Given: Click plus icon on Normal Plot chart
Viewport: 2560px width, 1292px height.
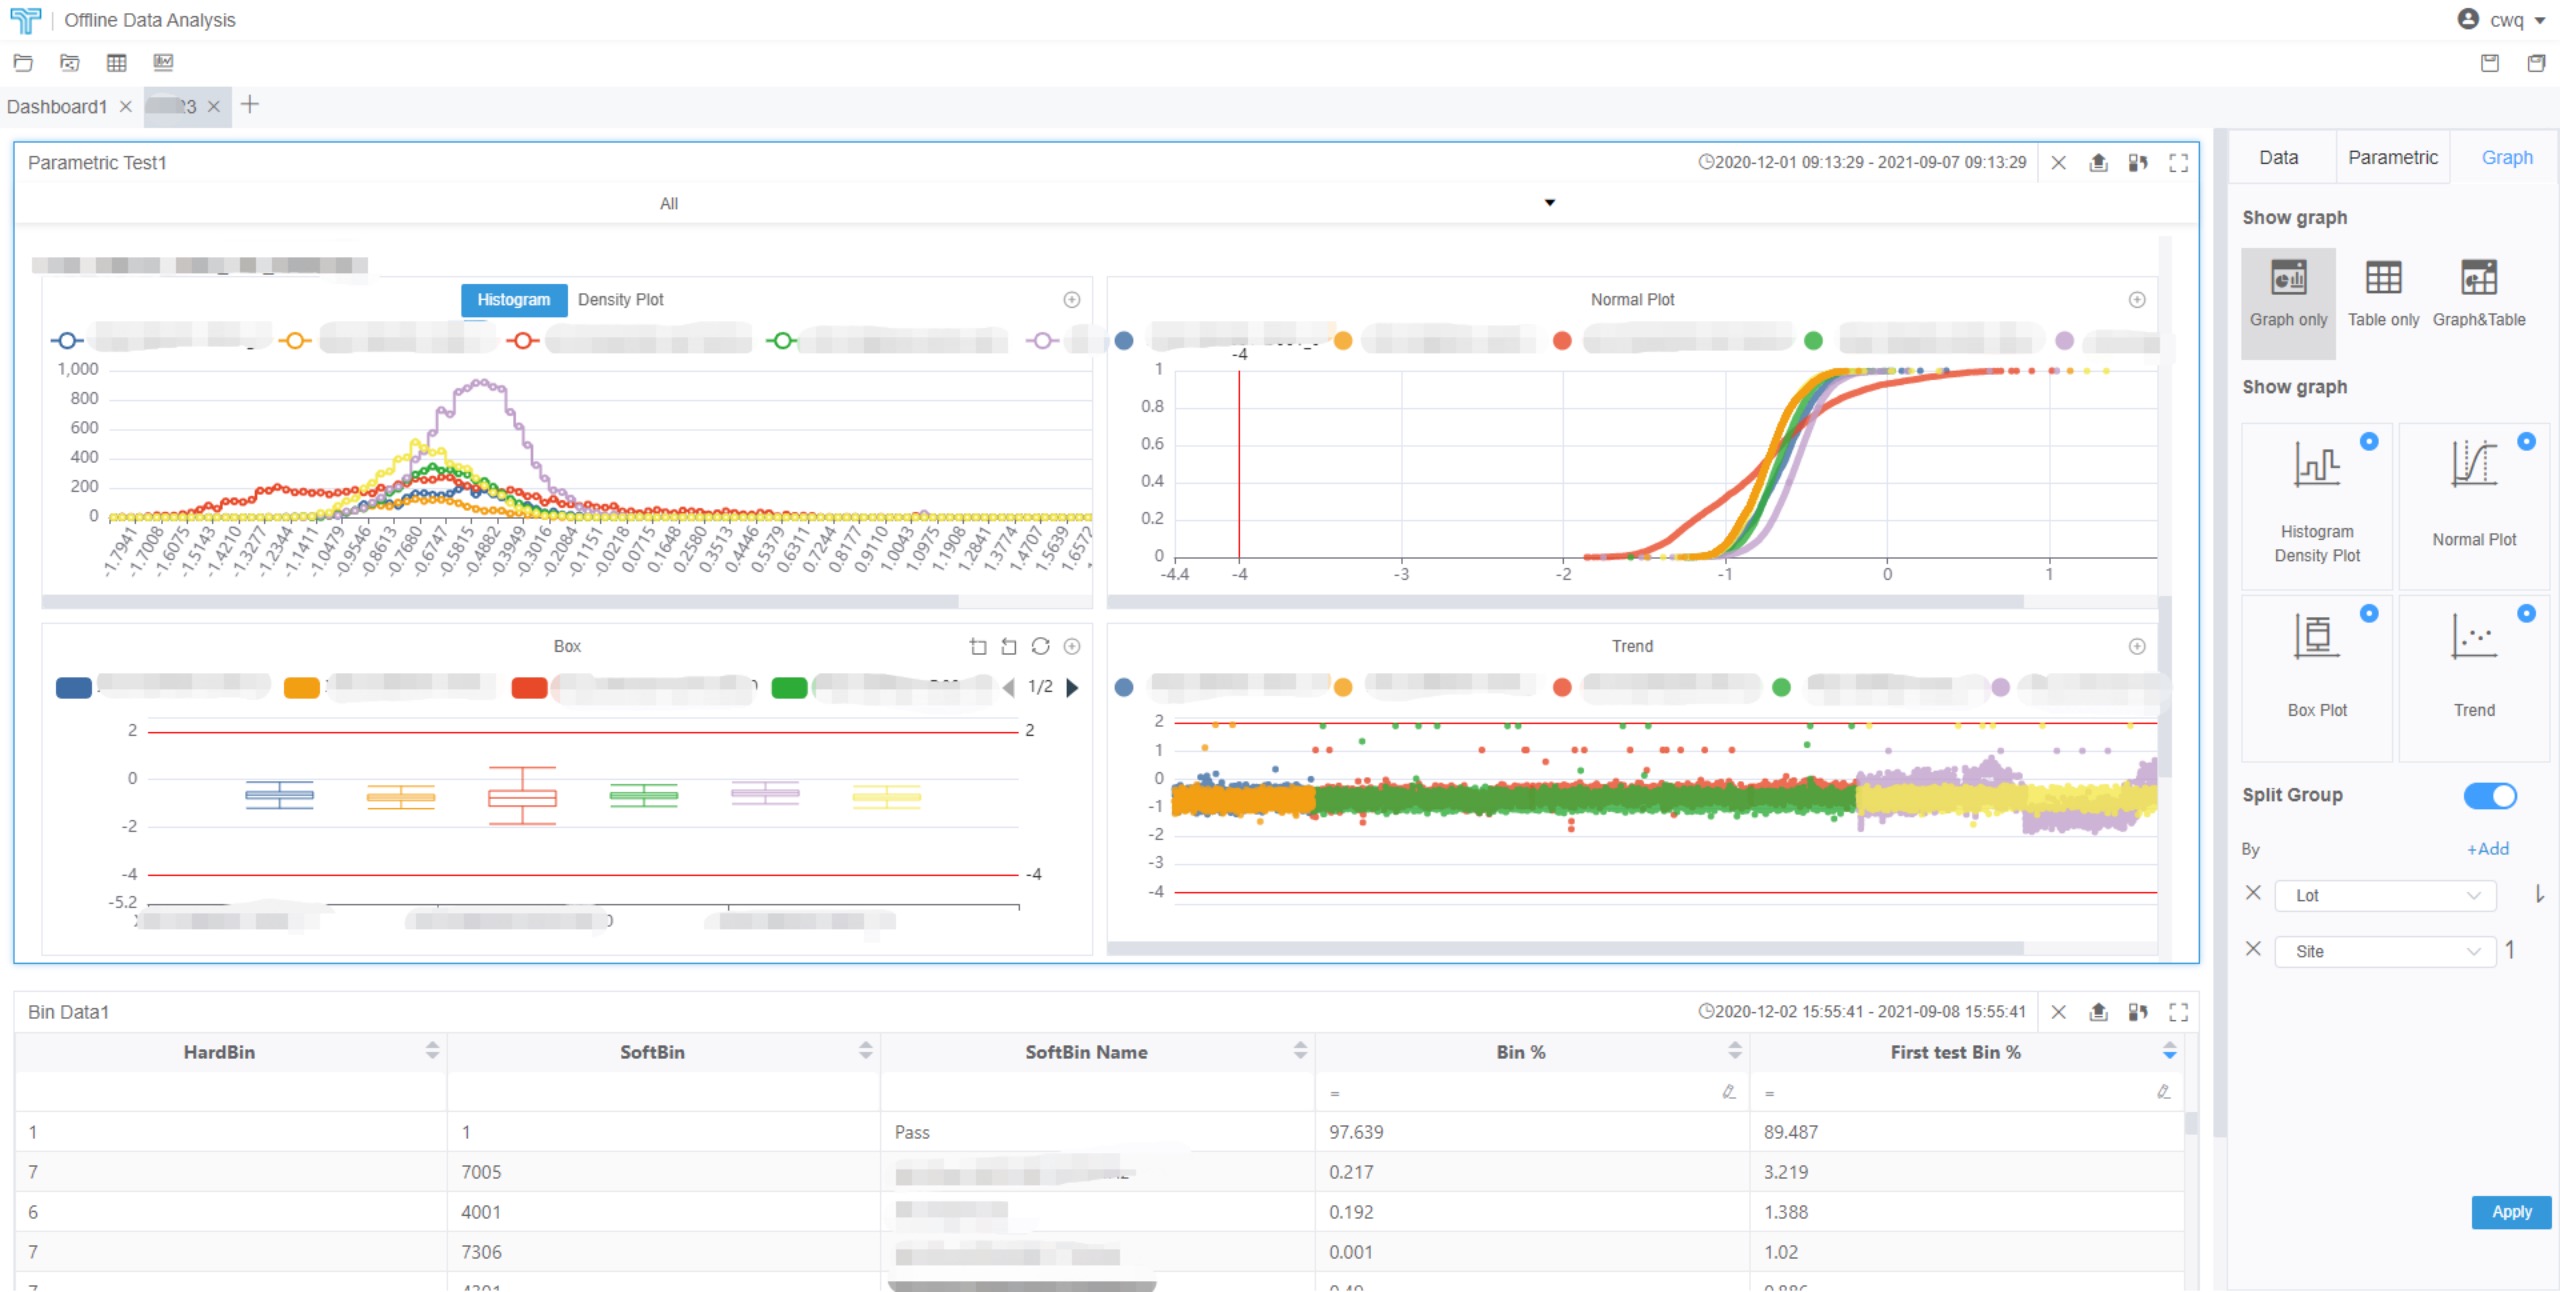Looking at the screenshot, I should [x=2137, y=300].
